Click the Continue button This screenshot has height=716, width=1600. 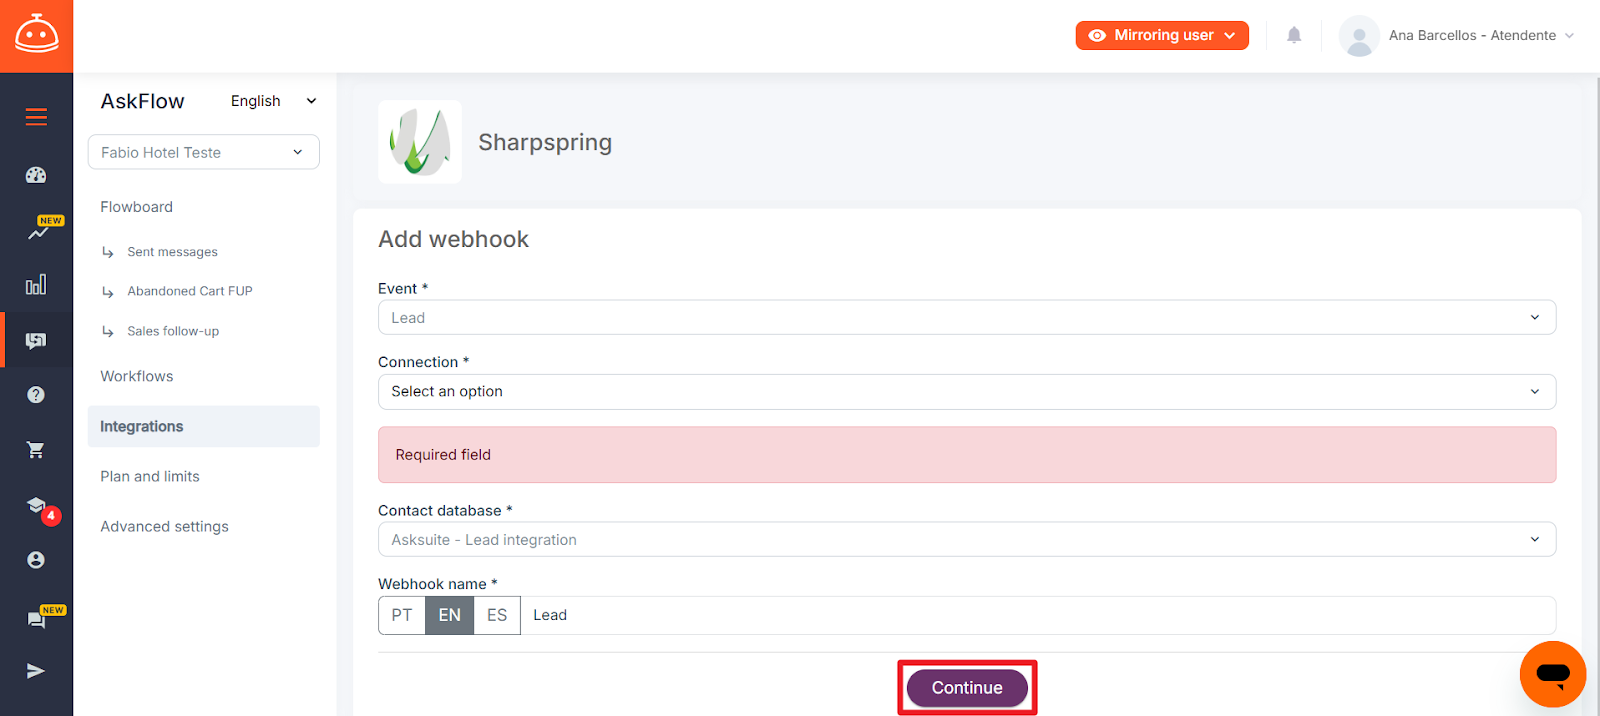tap(967, 688)
